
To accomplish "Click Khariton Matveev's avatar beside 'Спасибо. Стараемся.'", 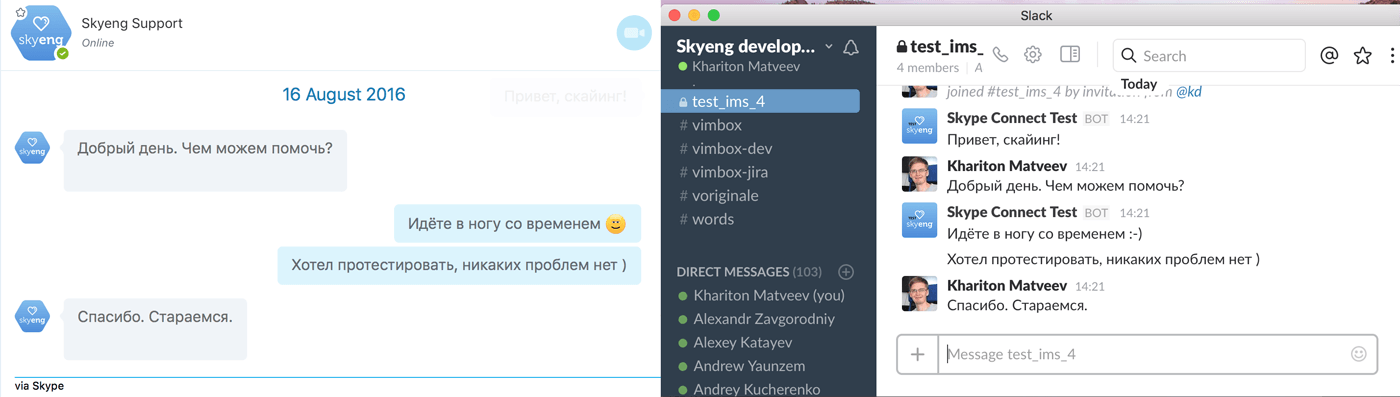I will [x=919, y=295].
